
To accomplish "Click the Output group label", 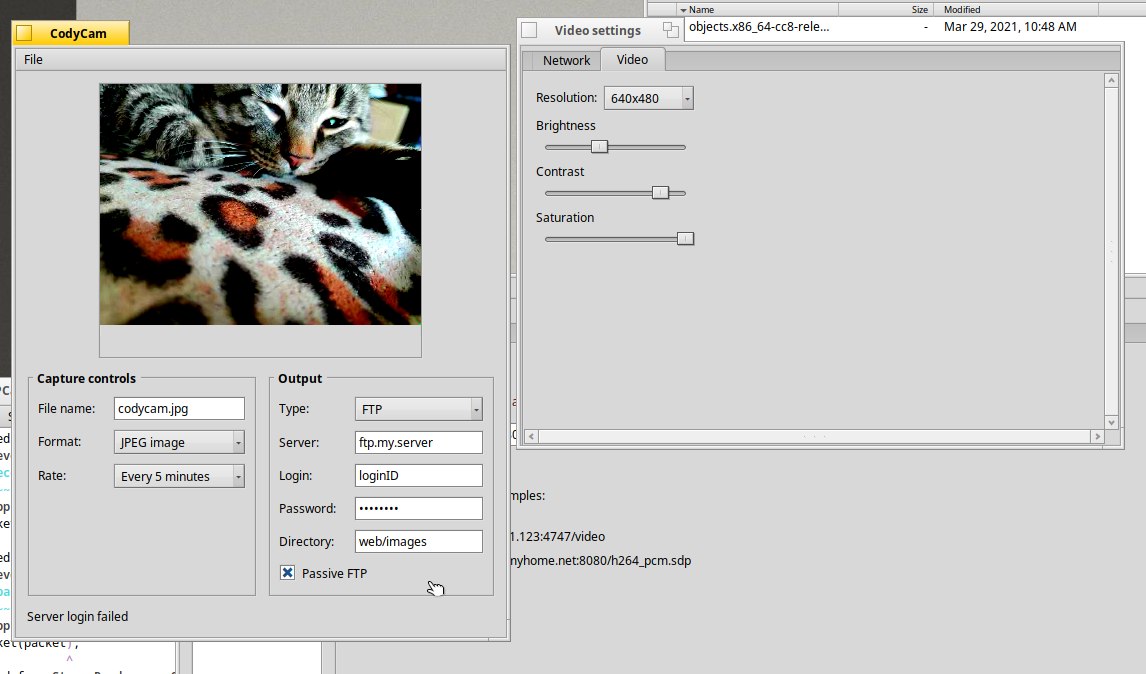I will click(300, 379).
